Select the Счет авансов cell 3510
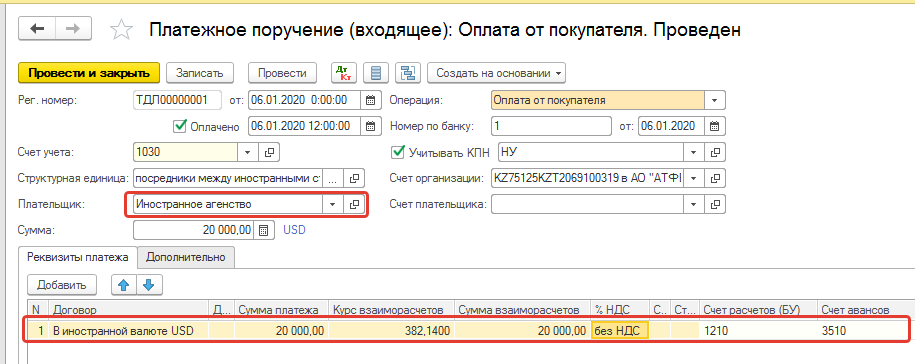This screenshot has height=364, width=915. [865, 331]
